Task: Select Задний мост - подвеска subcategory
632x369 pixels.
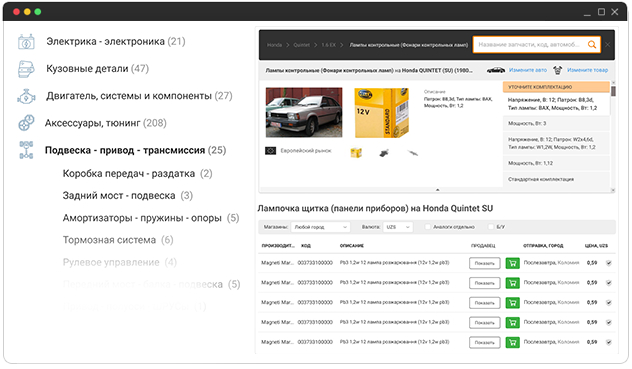Action: coord(128,196)
